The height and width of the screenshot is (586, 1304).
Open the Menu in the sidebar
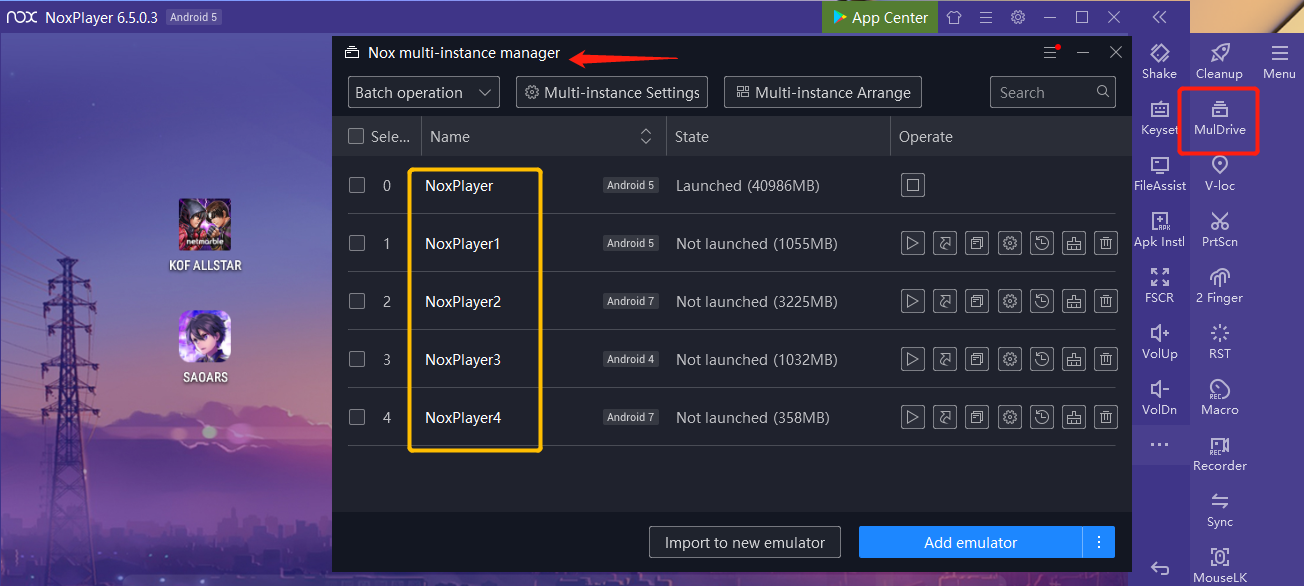tap(1279, 61)
